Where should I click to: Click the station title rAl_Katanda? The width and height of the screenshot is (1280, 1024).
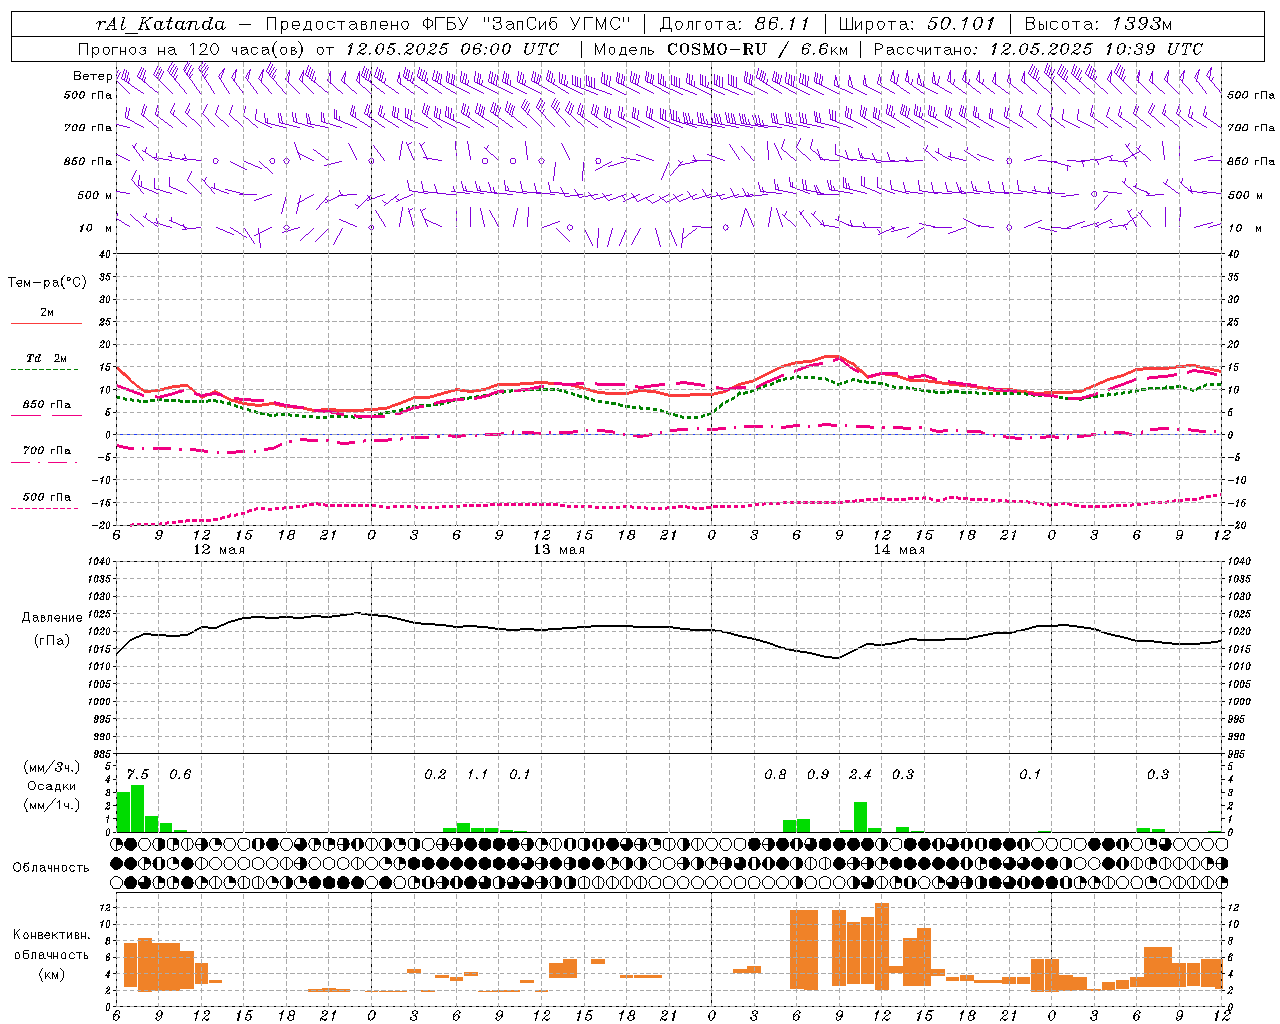coord(162,24)
